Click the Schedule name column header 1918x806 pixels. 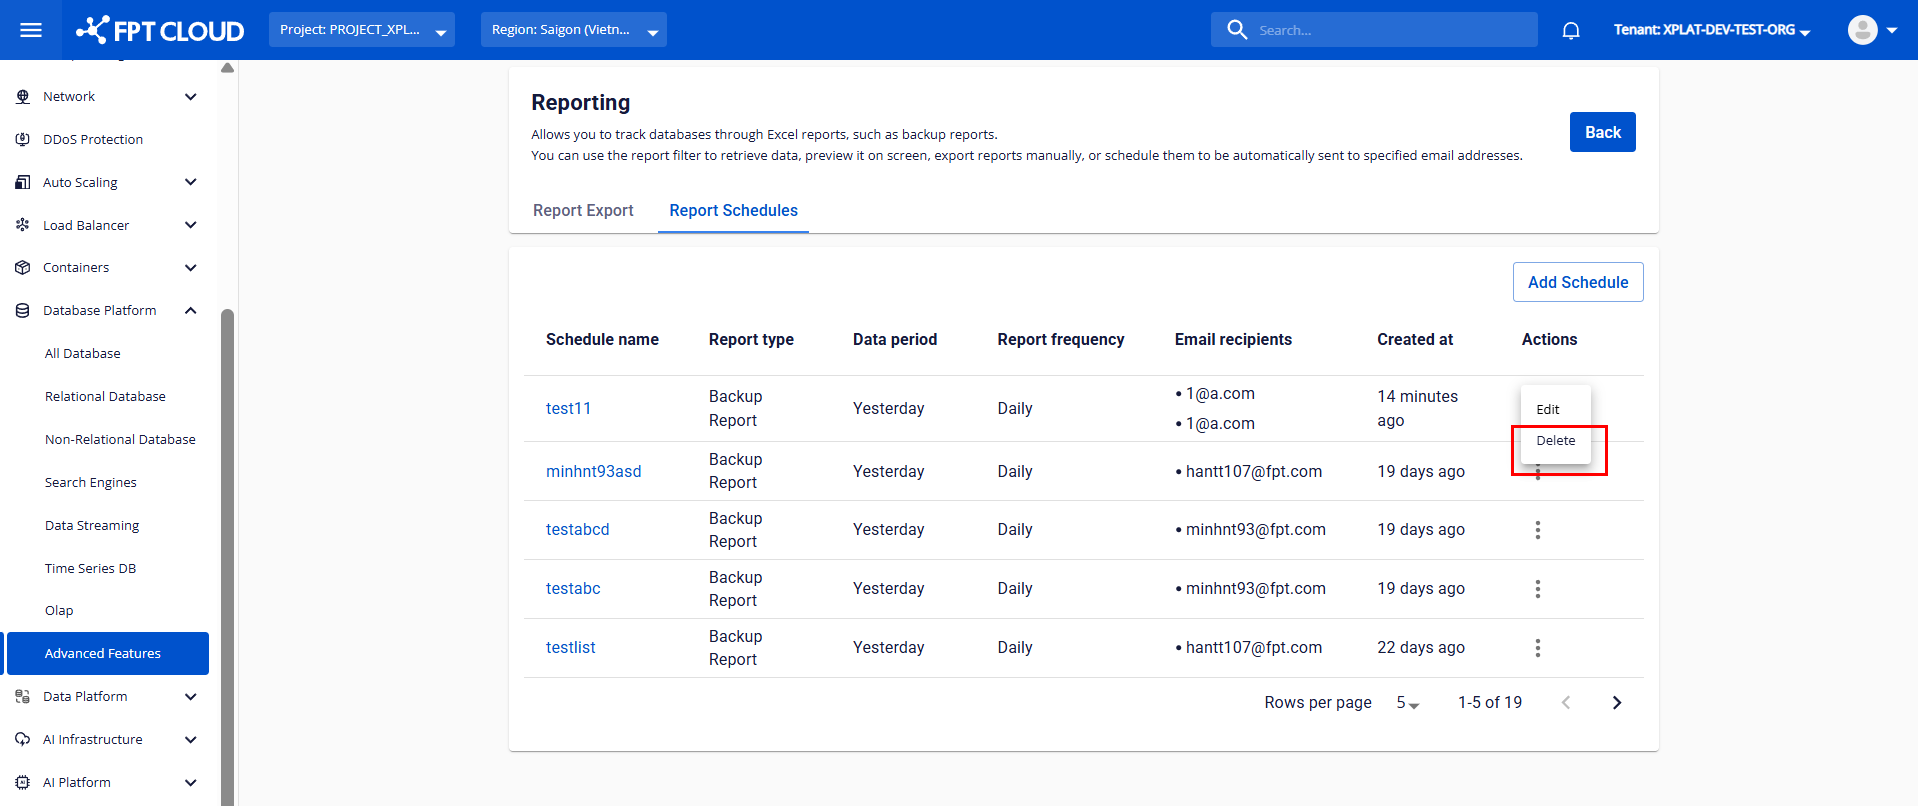pos(602,340)
